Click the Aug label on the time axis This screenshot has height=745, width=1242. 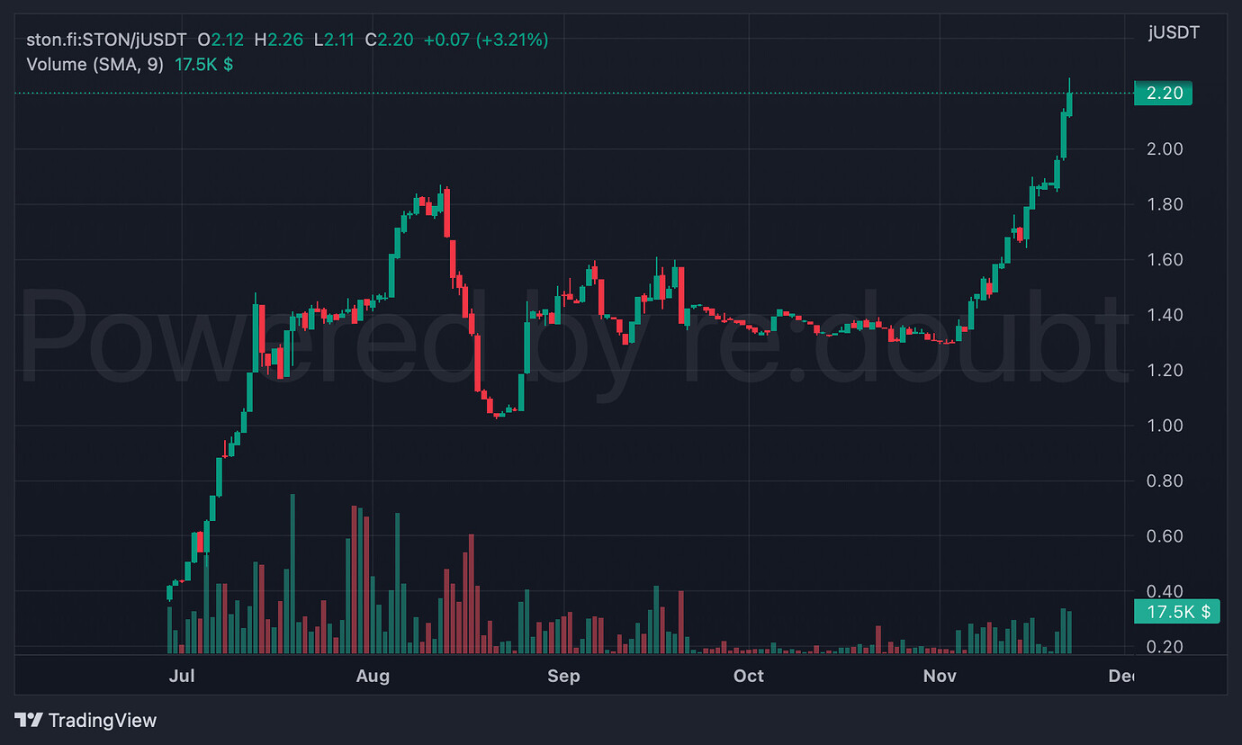tap(372, 676)
